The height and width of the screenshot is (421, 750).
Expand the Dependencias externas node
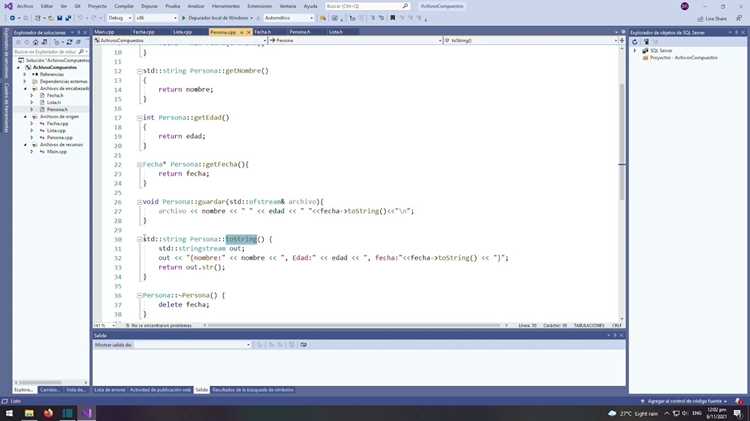click(x=25, y=81)
